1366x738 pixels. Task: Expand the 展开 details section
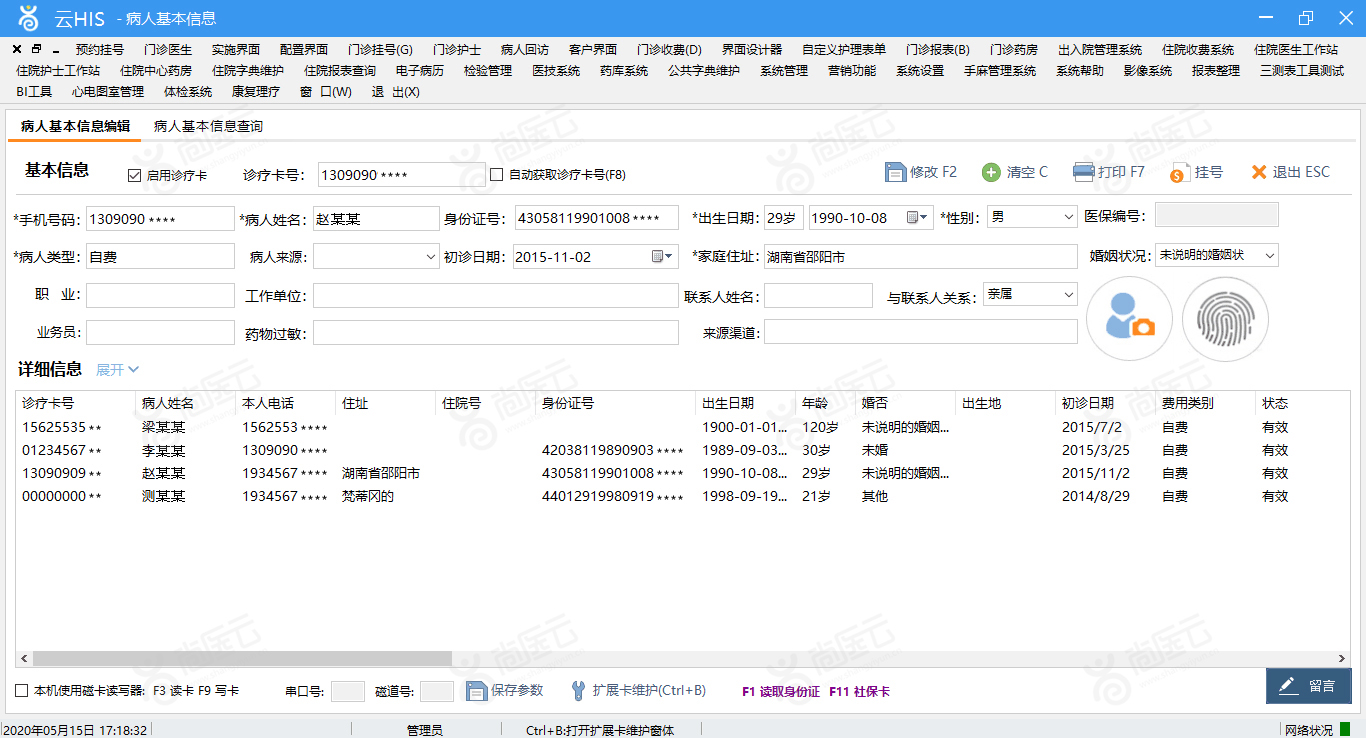[x=117, y=369]
